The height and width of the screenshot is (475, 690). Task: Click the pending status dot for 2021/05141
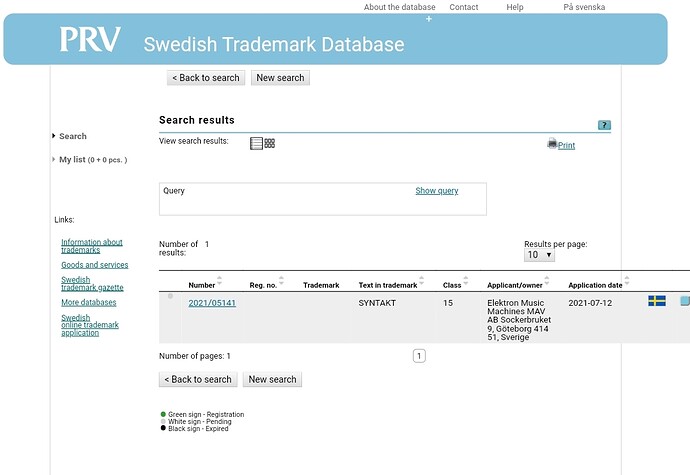[170, 296]
